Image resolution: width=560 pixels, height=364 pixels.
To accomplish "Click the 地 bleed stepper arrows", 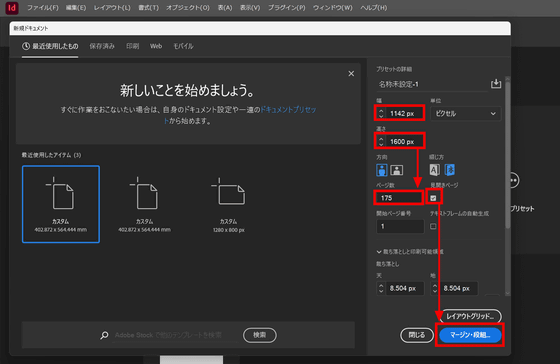I will click(x=435, y=288).
